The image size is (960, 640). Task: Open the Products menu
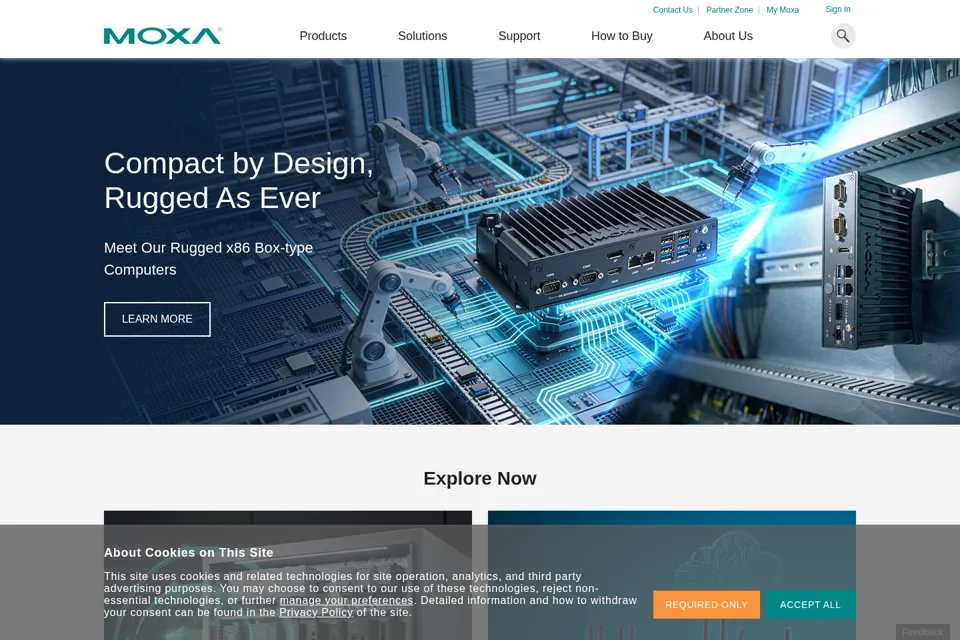[323, 36]
